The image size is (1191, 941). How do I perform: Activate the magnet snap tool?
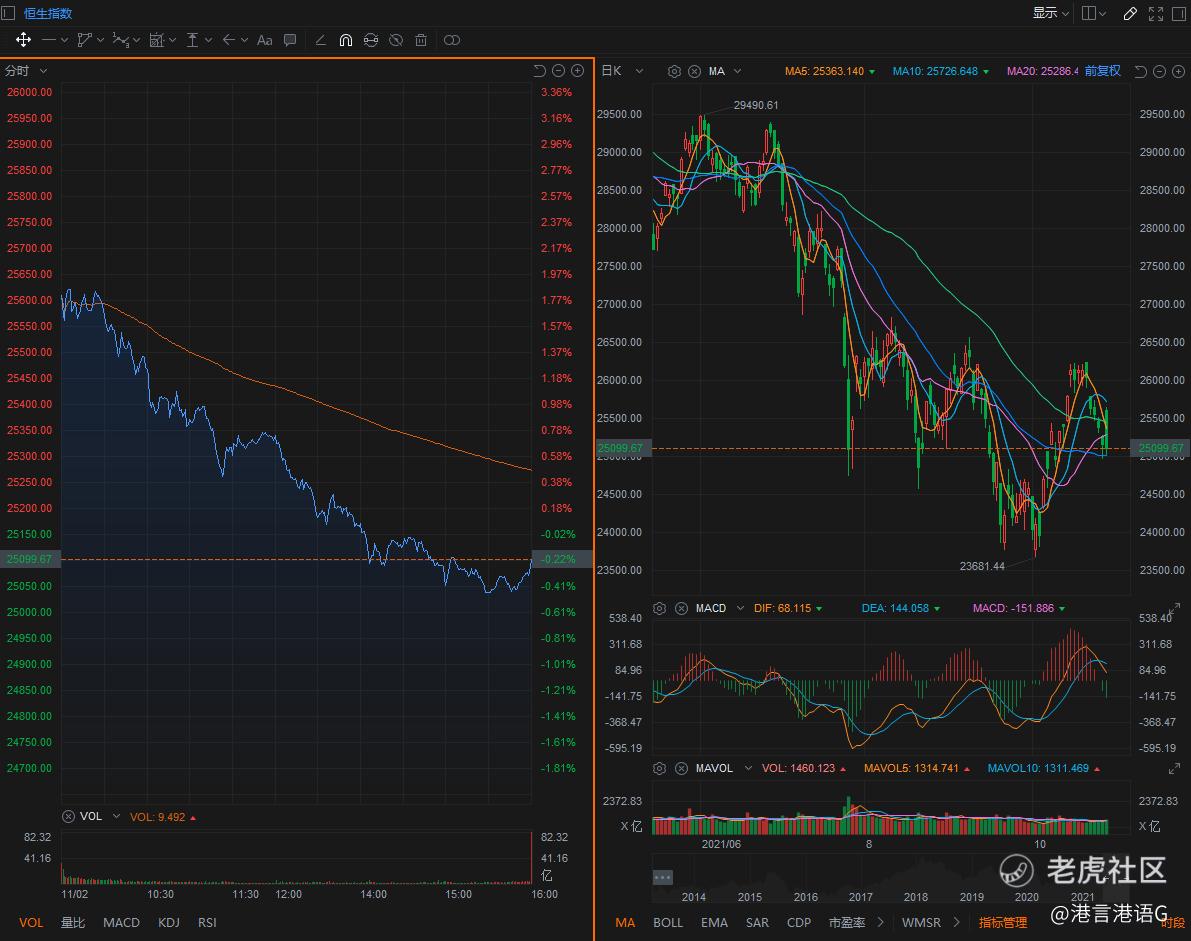coord(346,40)
